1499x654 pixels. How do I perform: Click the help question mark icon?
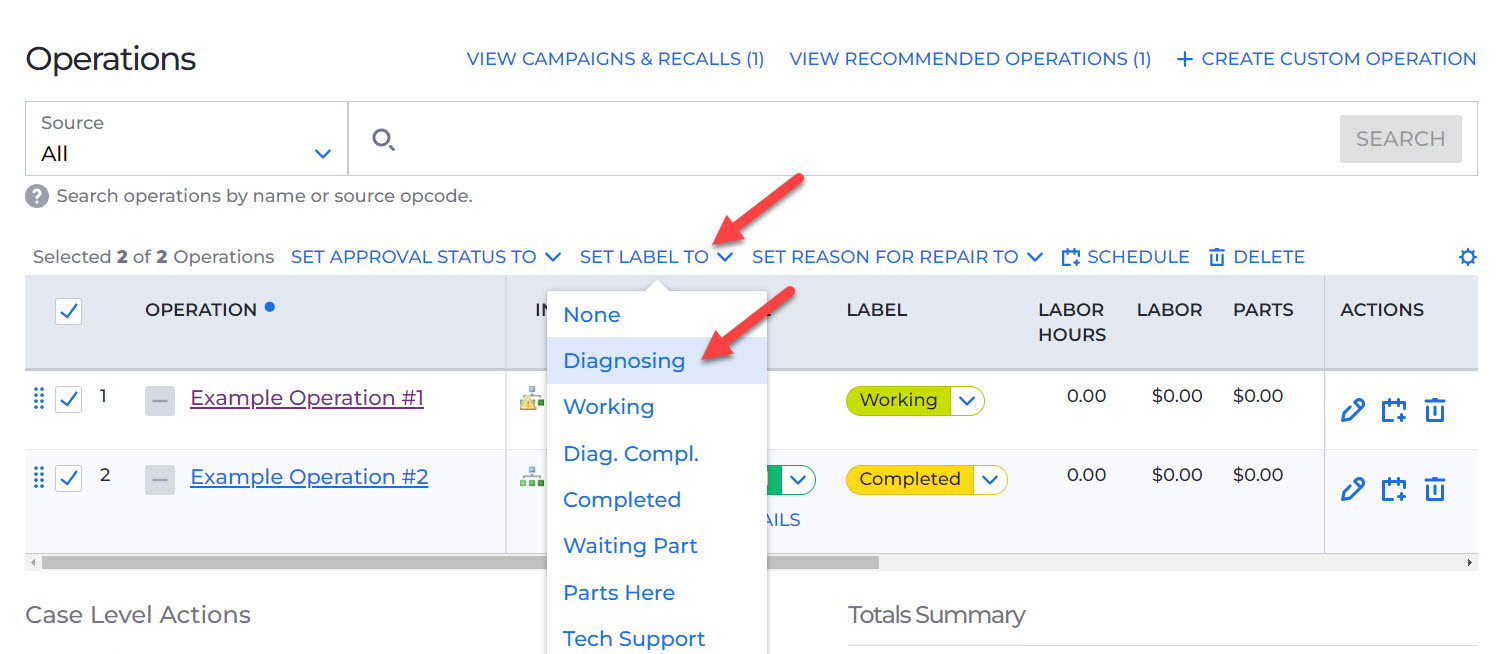click(x=37, y=196)
